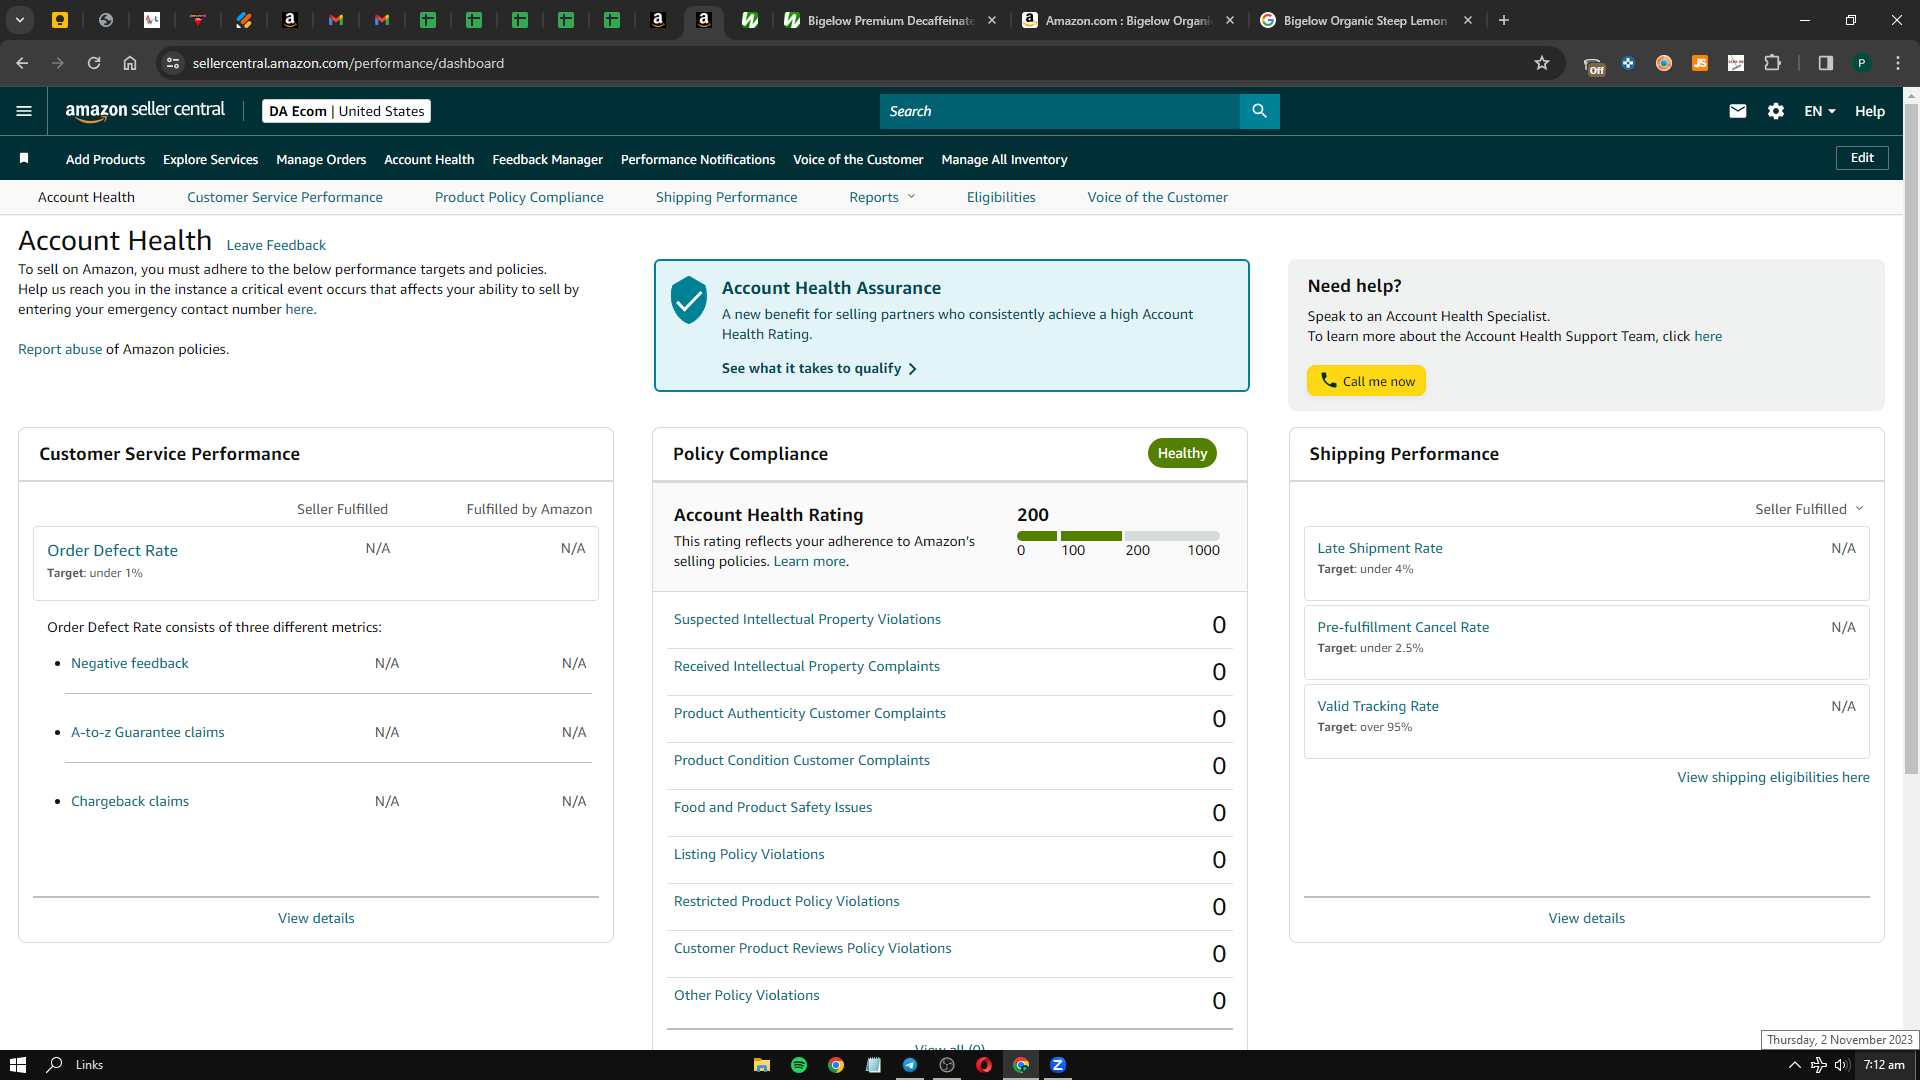The height and width of the screenshot is (1080, 1920).
Task: Click the Account Health Assurance shield icon
Action: 689,300
